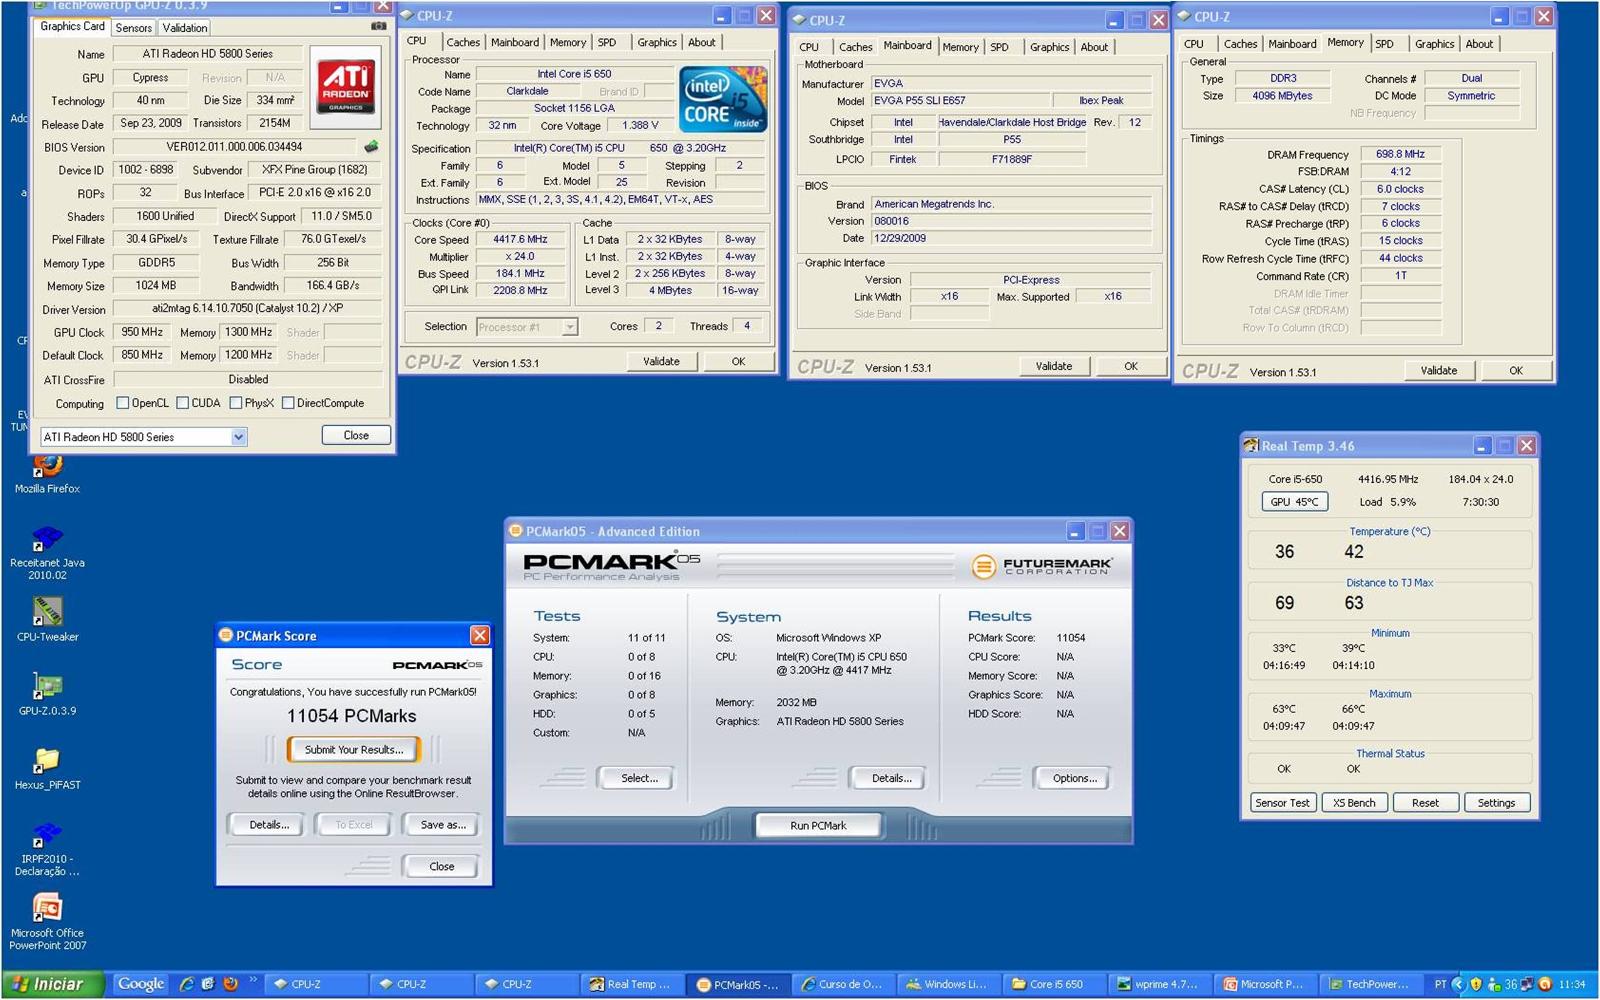Switch to the Sensors tab in GPU-Z

point(134,28)
